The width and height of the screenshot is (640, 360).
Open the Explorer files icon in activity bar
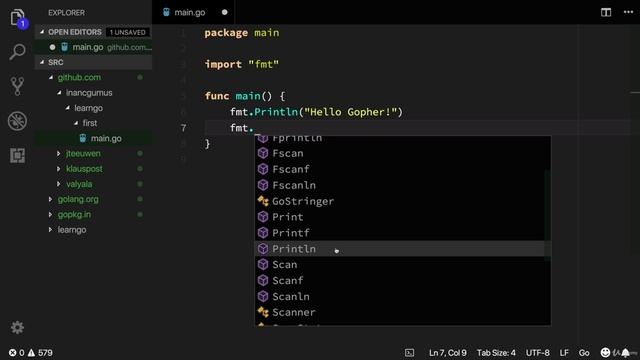coord(17,18)
